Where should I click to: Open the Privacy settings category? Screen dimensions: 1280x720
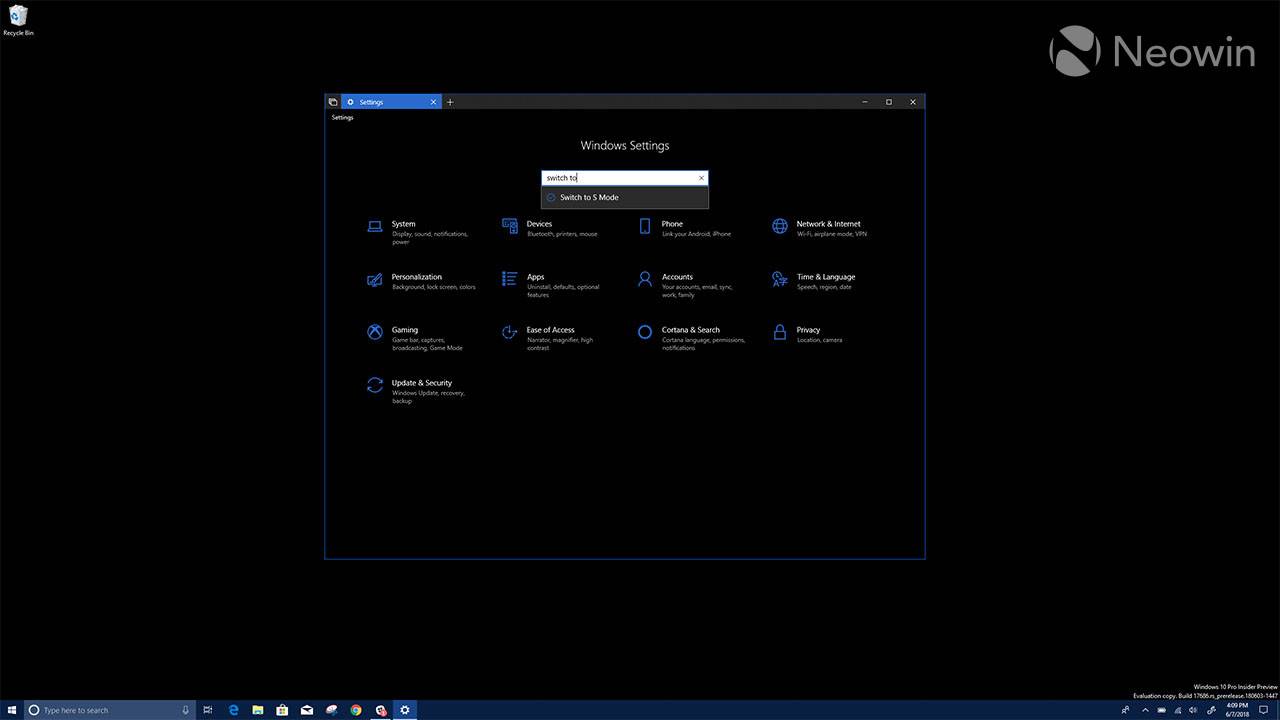[807, 335]
